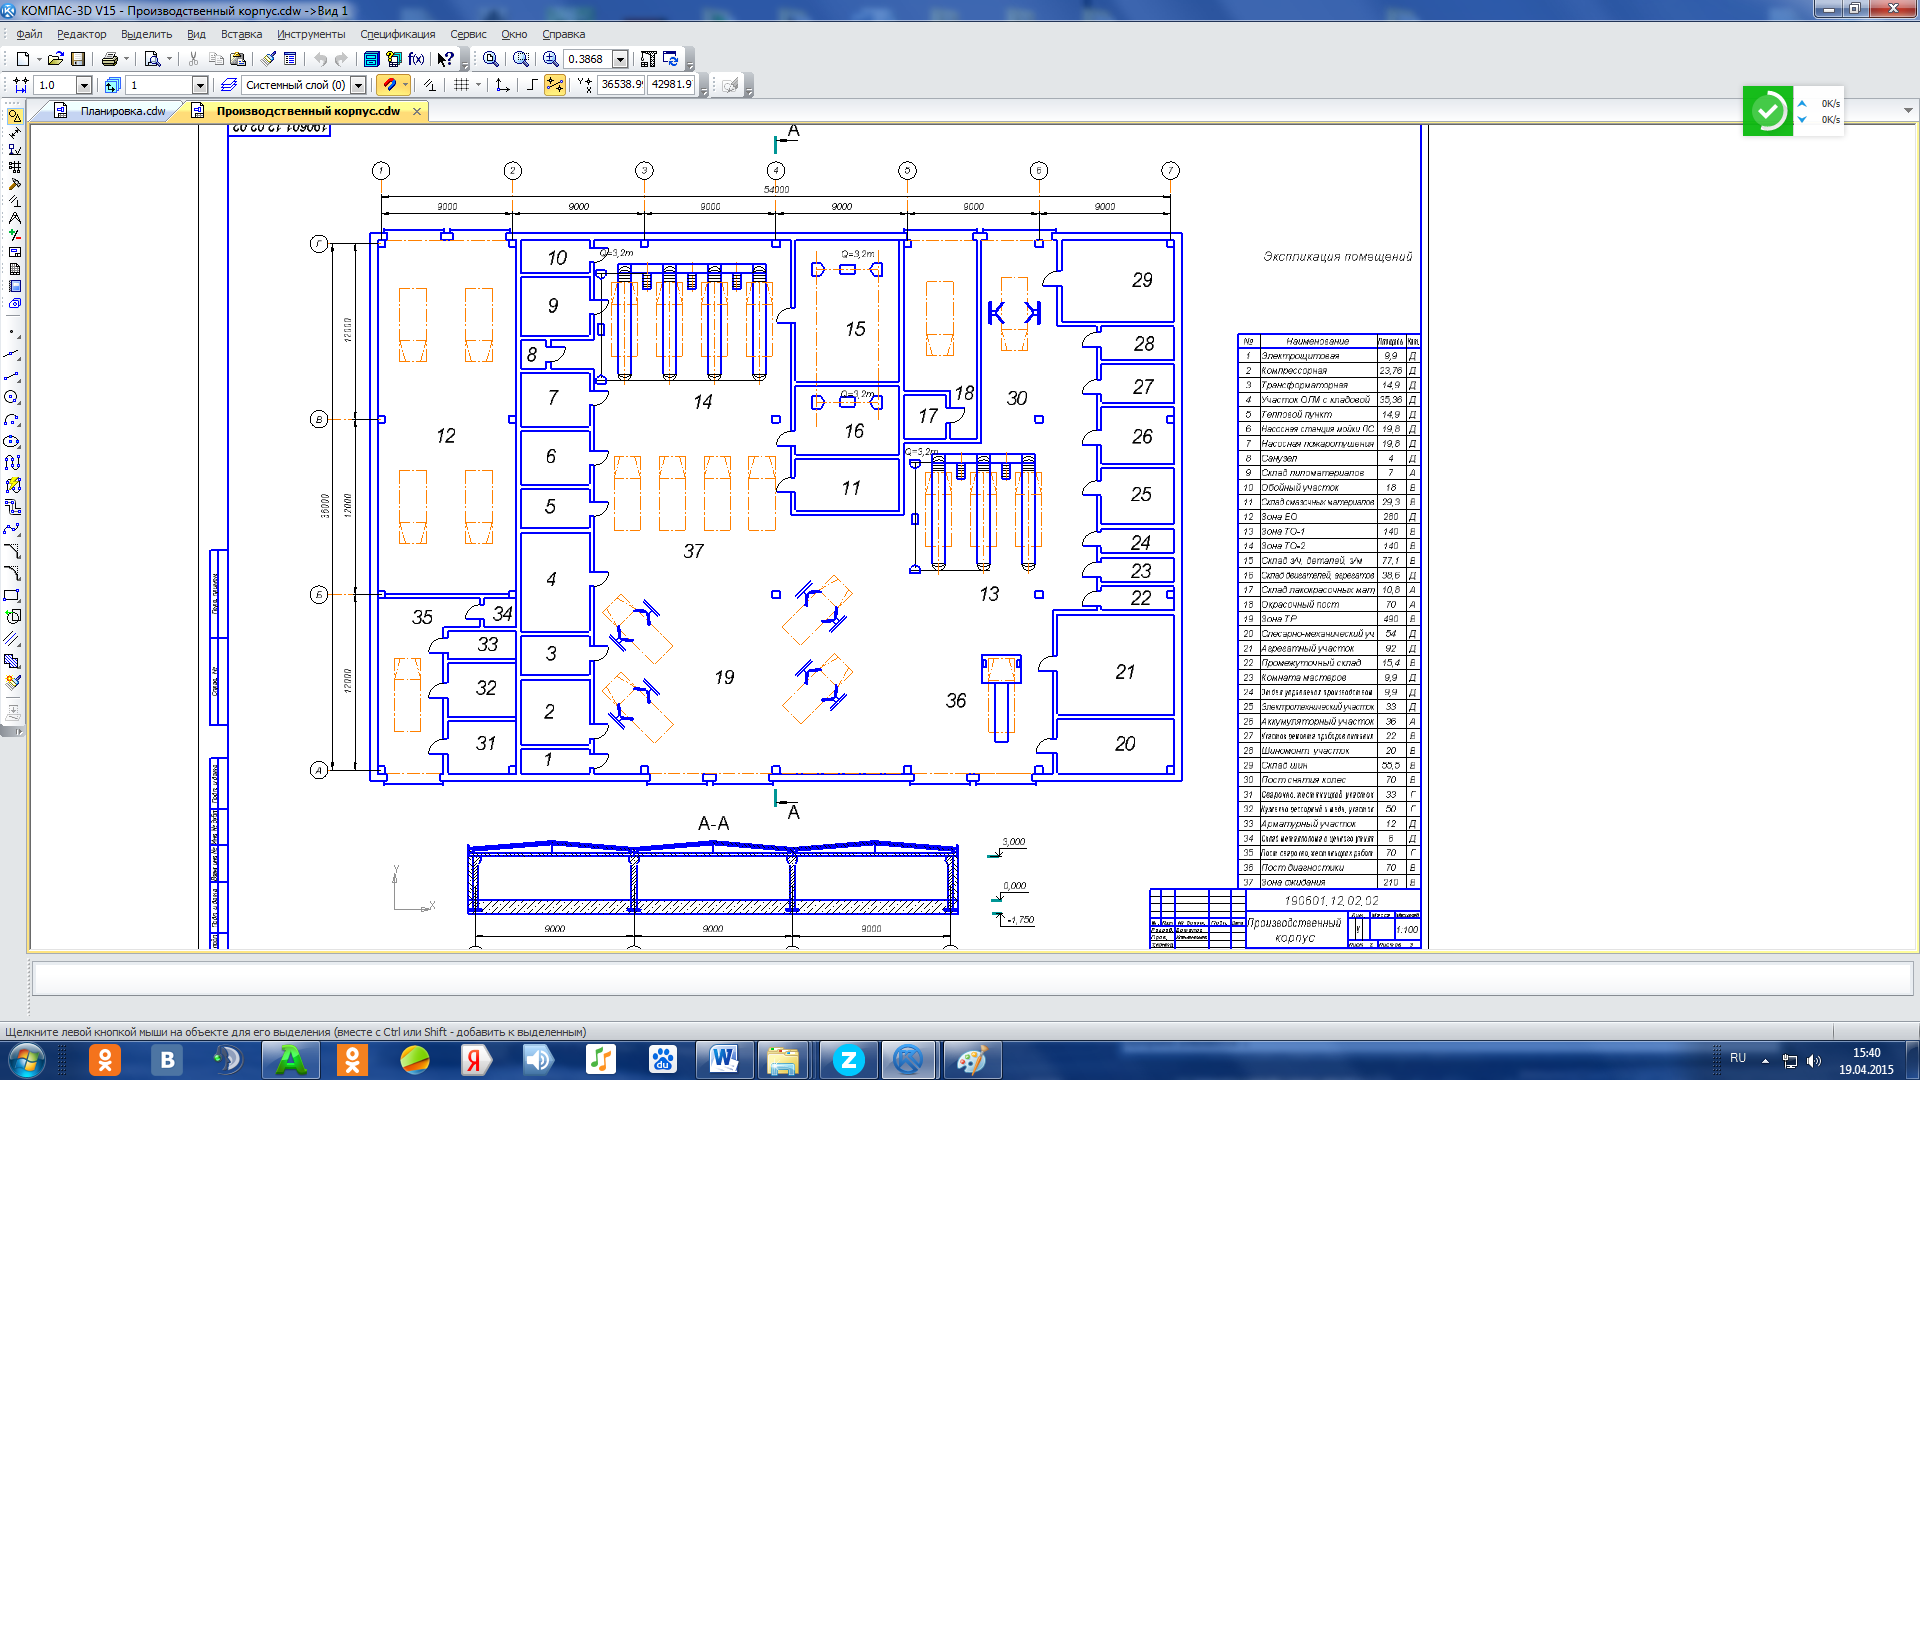Viewport: 1920px width, 1632px height.
Task: Expand the grid settings arrow
Action: [478, 85]
